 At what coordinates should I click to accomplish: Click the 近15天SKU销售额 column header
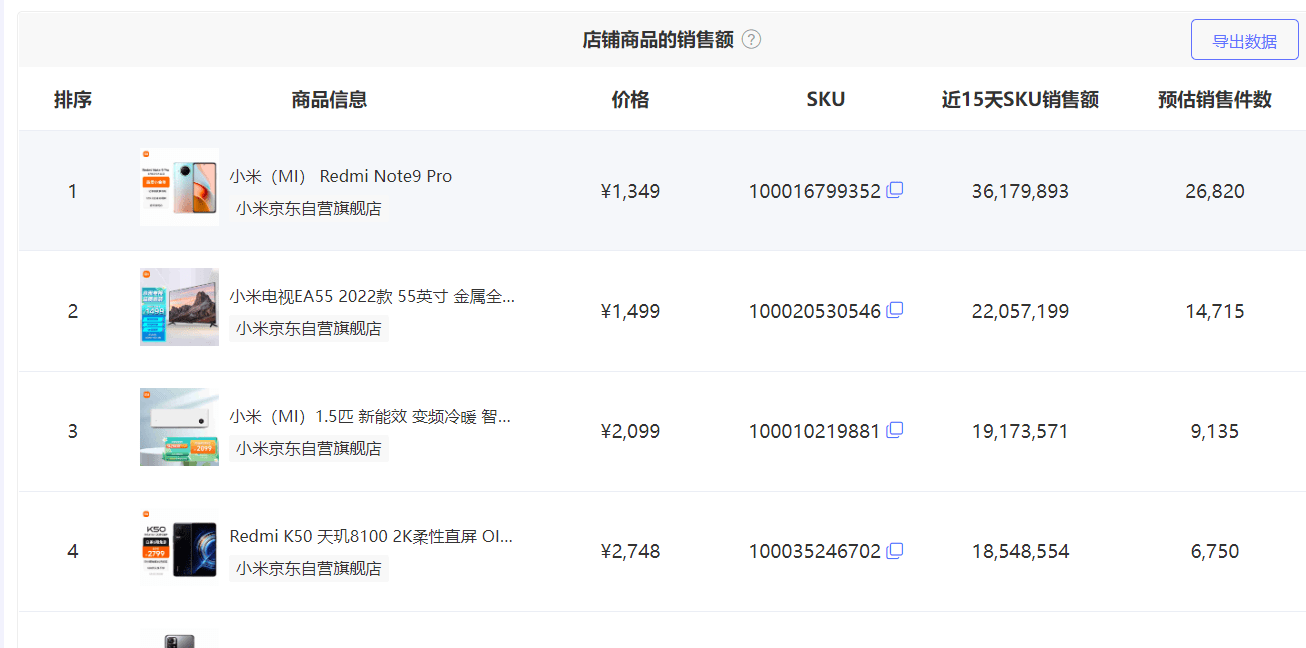coord(1020,99)
